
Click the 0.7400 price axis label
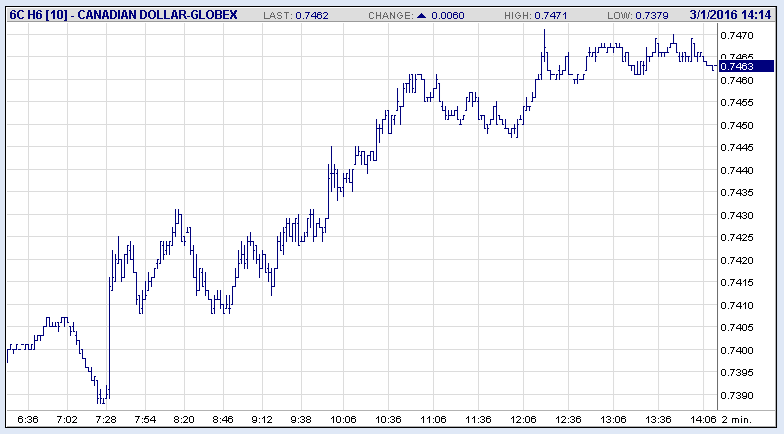point(737,350)
